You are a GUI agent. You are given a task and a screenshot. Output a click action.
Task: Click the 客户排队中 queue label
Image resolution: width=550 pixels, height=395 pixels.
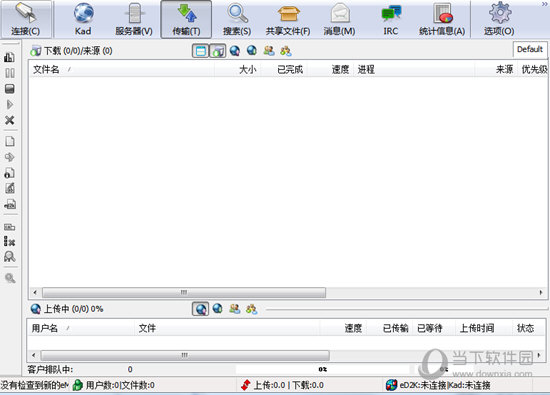point(50,369)
